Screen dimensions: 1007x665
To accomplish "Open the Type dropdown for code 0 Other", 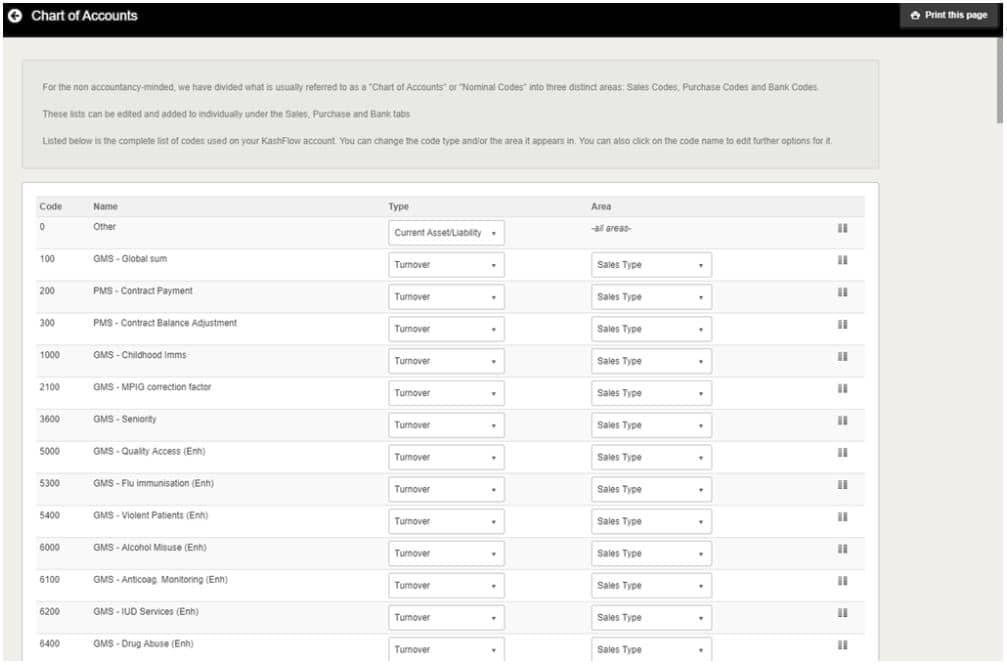I will (446, 233).
